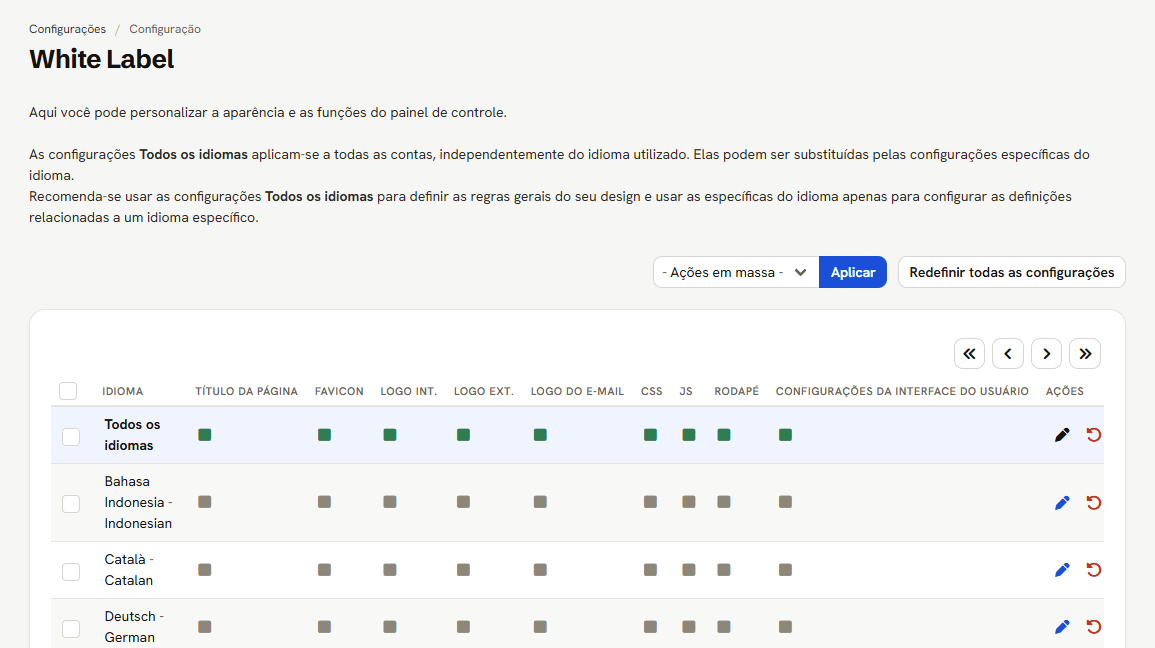
Task: Click the CSS status square for Todos os idiomas
Action: pos(650,435)
